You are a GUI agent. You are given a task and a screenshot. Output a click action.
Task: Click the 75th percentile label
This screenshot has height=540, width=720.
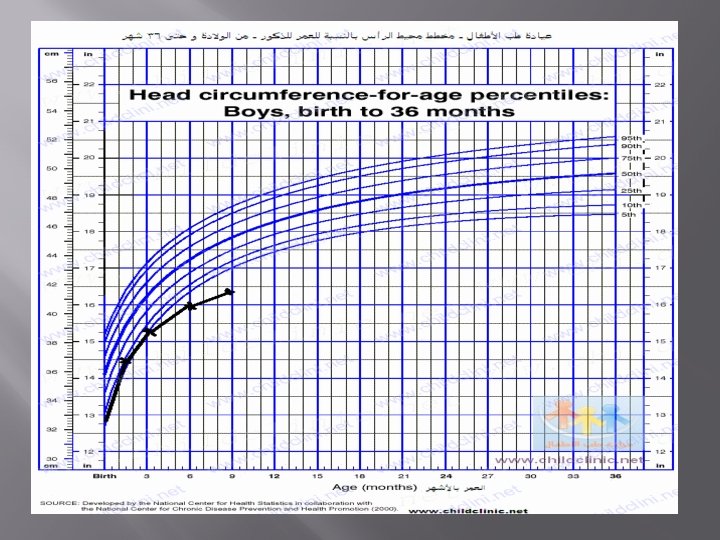coord(631,158)
